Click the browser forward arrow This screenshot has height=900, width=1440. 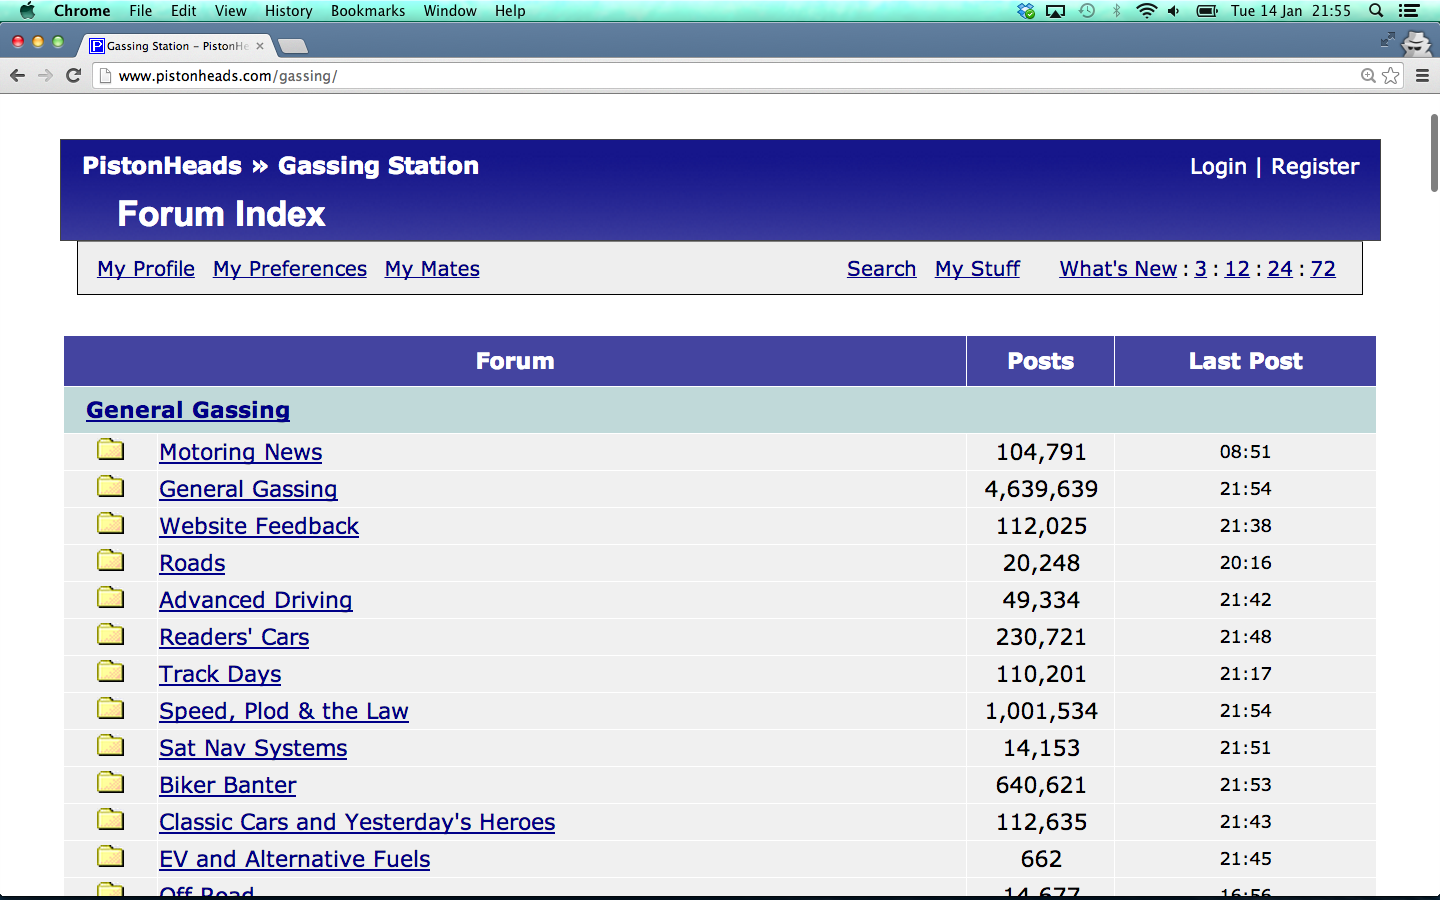pyautogui.click(x=45, y=75)
